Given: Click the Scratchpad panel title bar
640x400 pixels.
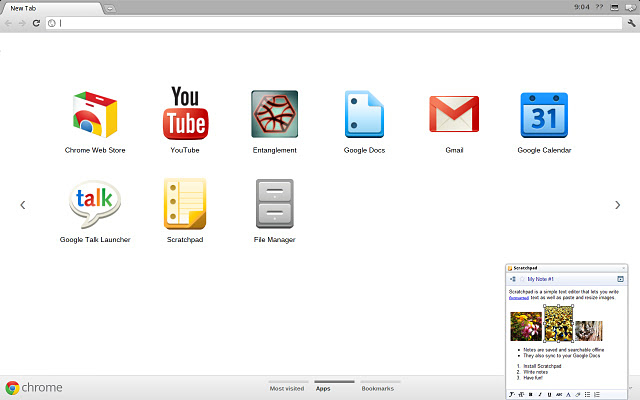Looking at the screenshot, I should 567,268.
